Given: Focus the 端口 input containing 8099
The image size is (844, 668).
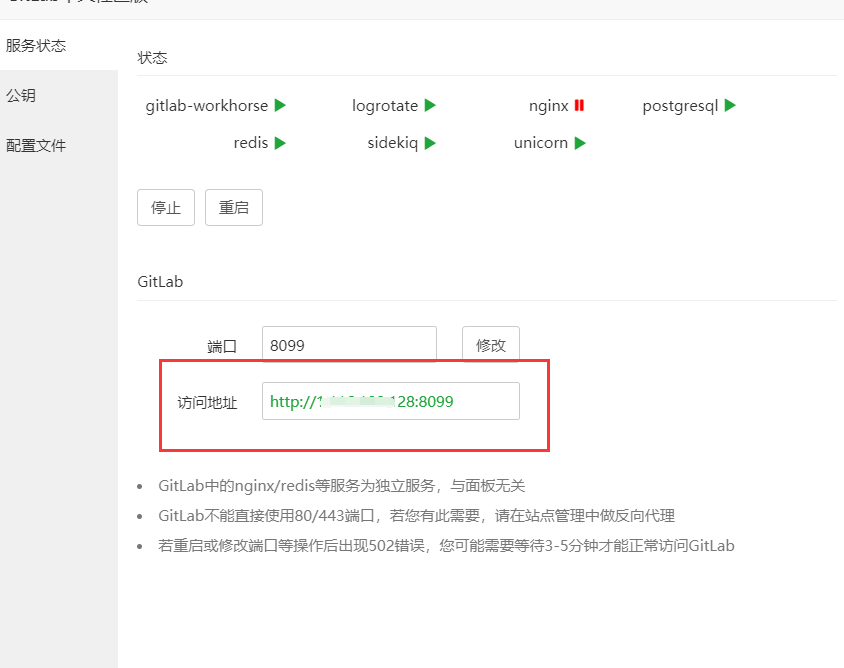Looking at the screenshot, I should coord(349,344).
